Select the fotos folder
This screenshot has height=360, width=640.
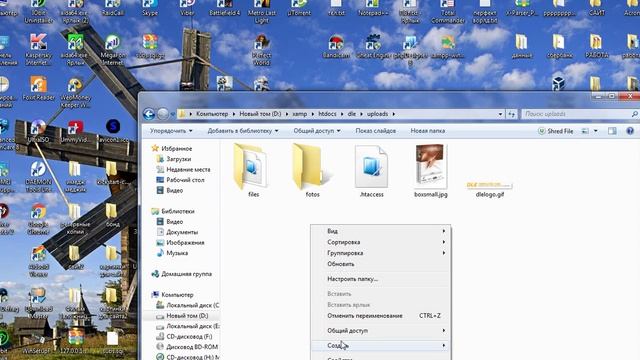coord(312,171)
